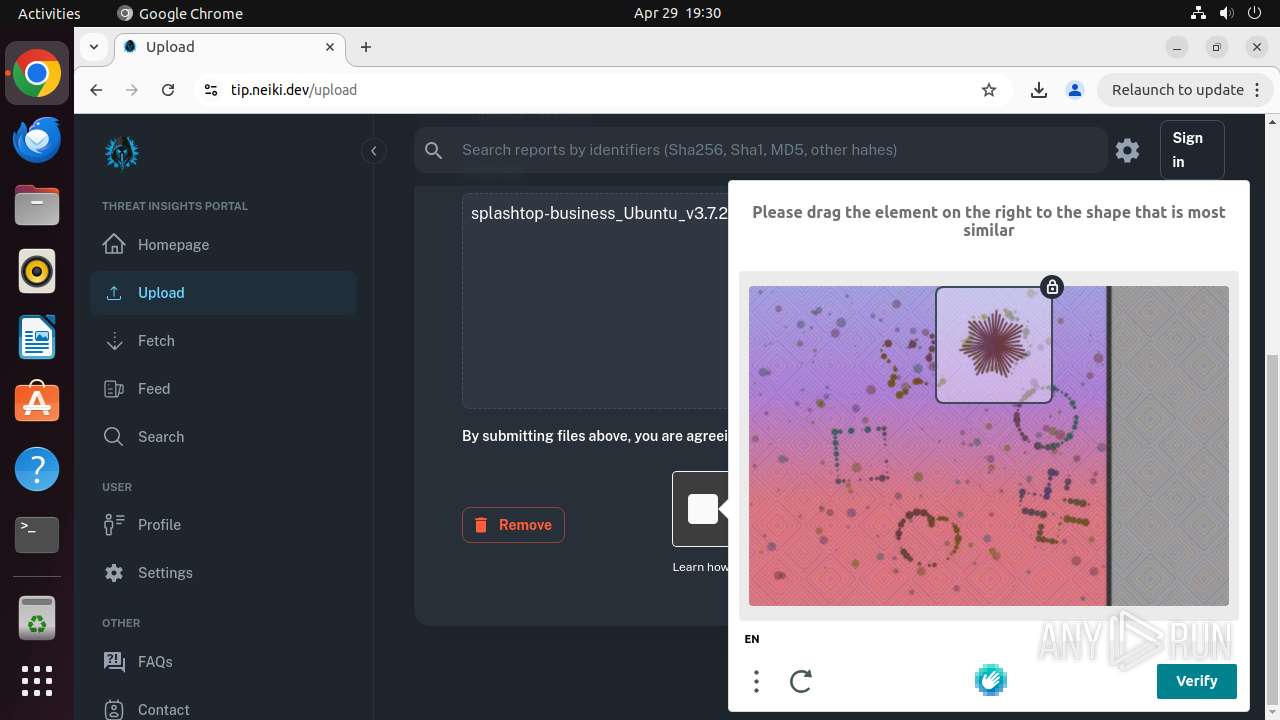
Task: Open Ubuntu Software store icon
Action: tap(37, 403)
